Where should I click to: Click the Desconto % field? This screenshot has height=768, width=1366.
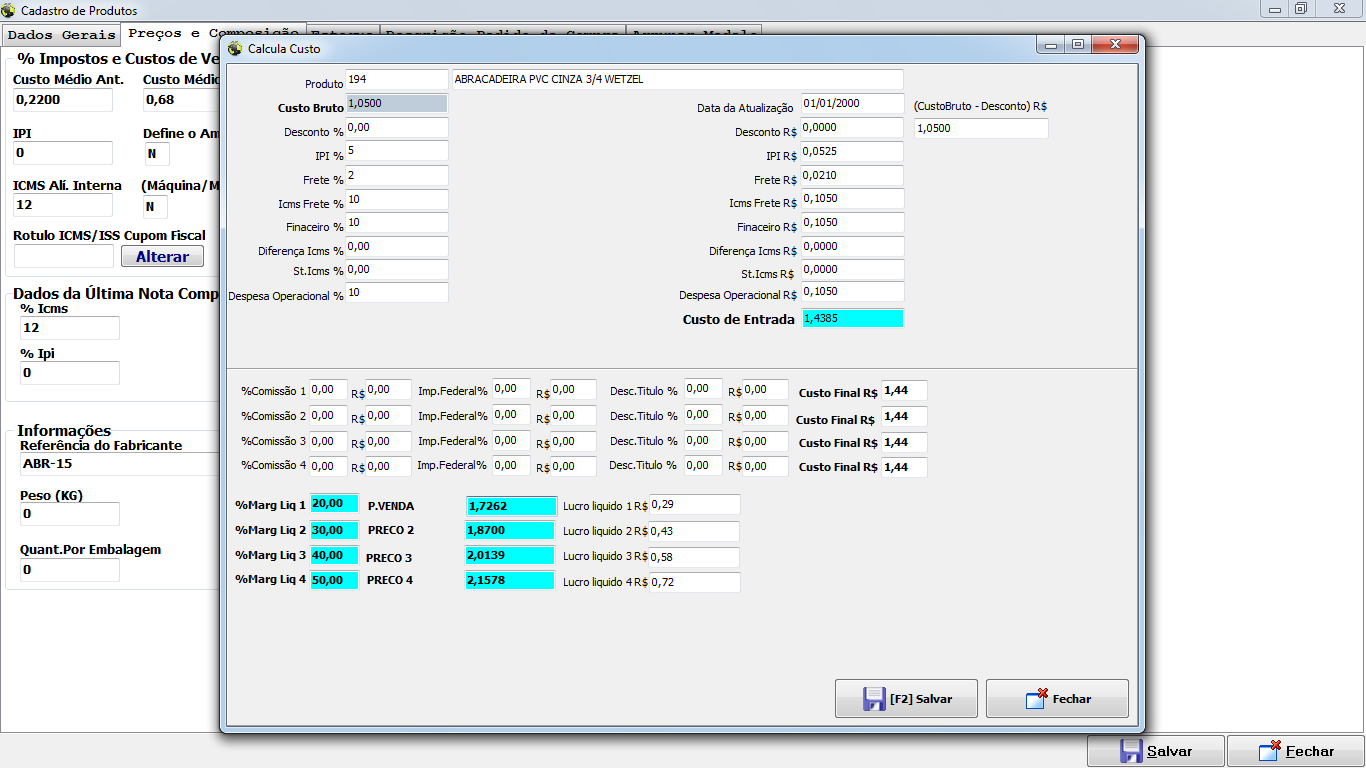[x=397, y=128]
